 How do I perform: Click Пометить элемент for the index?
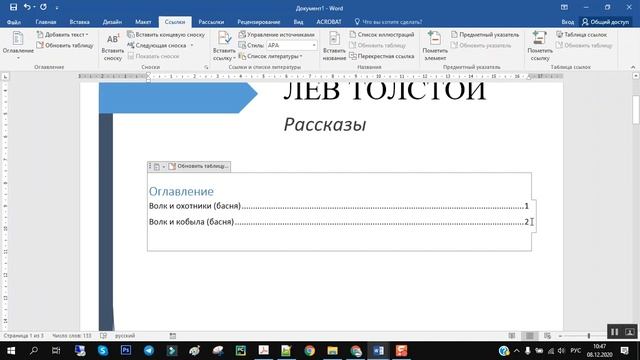pos(435,46)
